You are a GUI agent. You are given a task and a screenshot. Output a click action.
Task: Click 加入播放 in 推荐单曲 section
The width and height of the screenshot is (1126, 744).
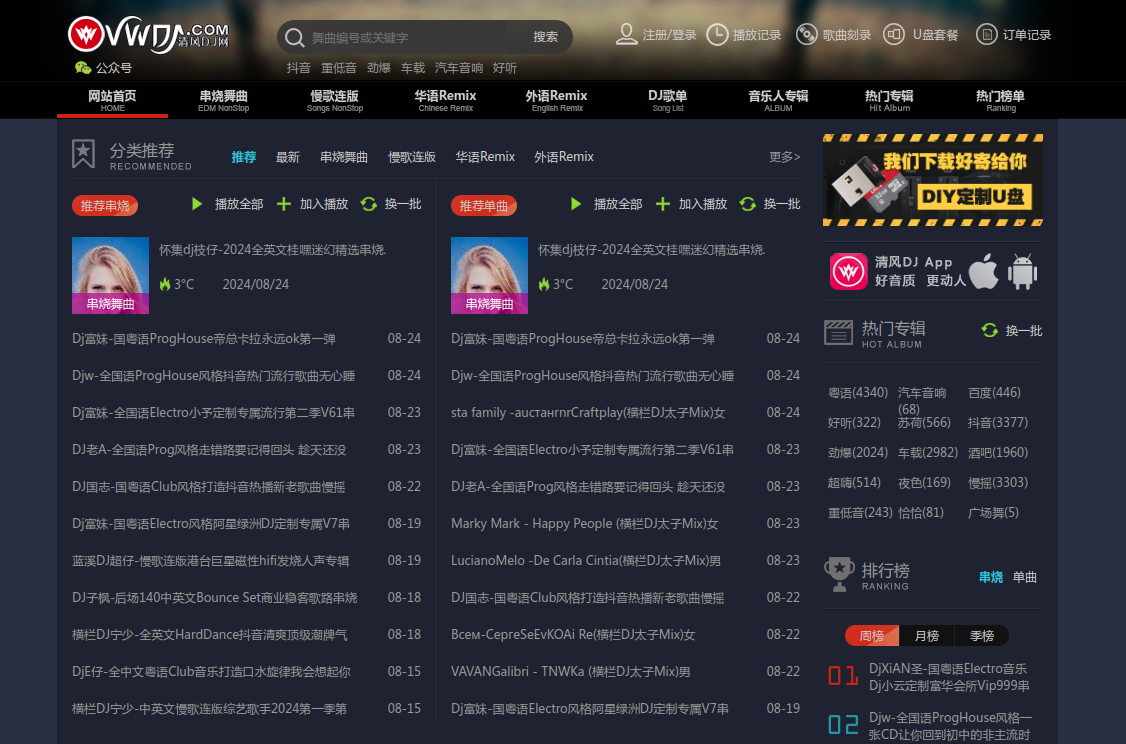(691, 204)
